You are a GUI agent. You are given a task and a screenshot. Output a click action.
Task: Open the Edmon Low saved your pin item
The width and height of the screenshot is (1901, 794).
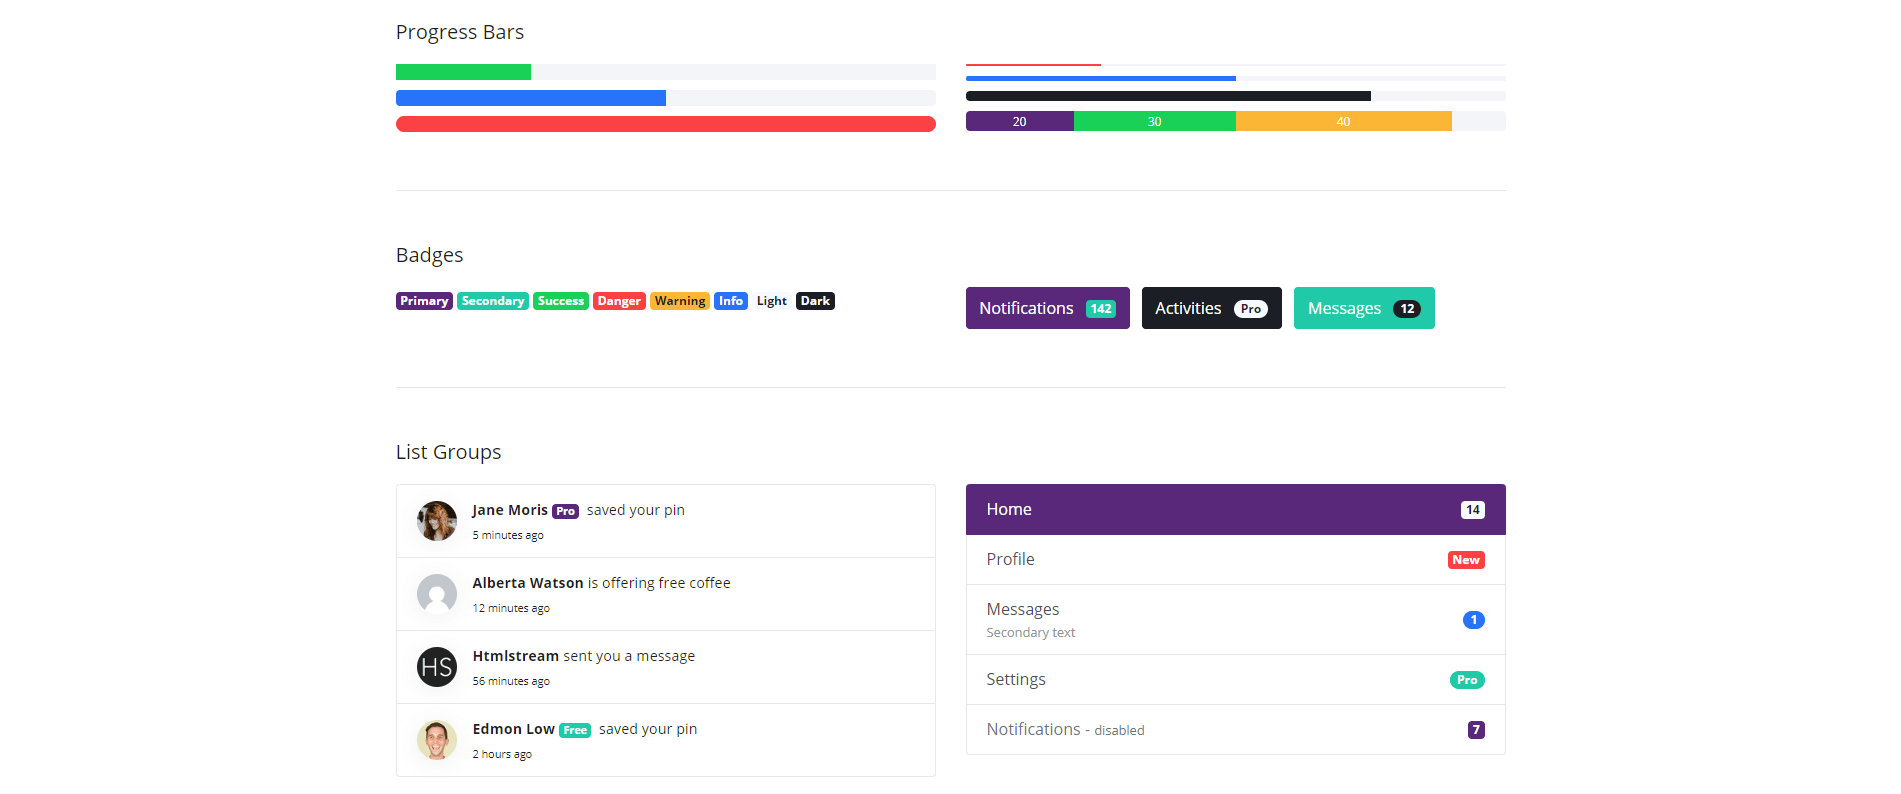pos(666,740)
